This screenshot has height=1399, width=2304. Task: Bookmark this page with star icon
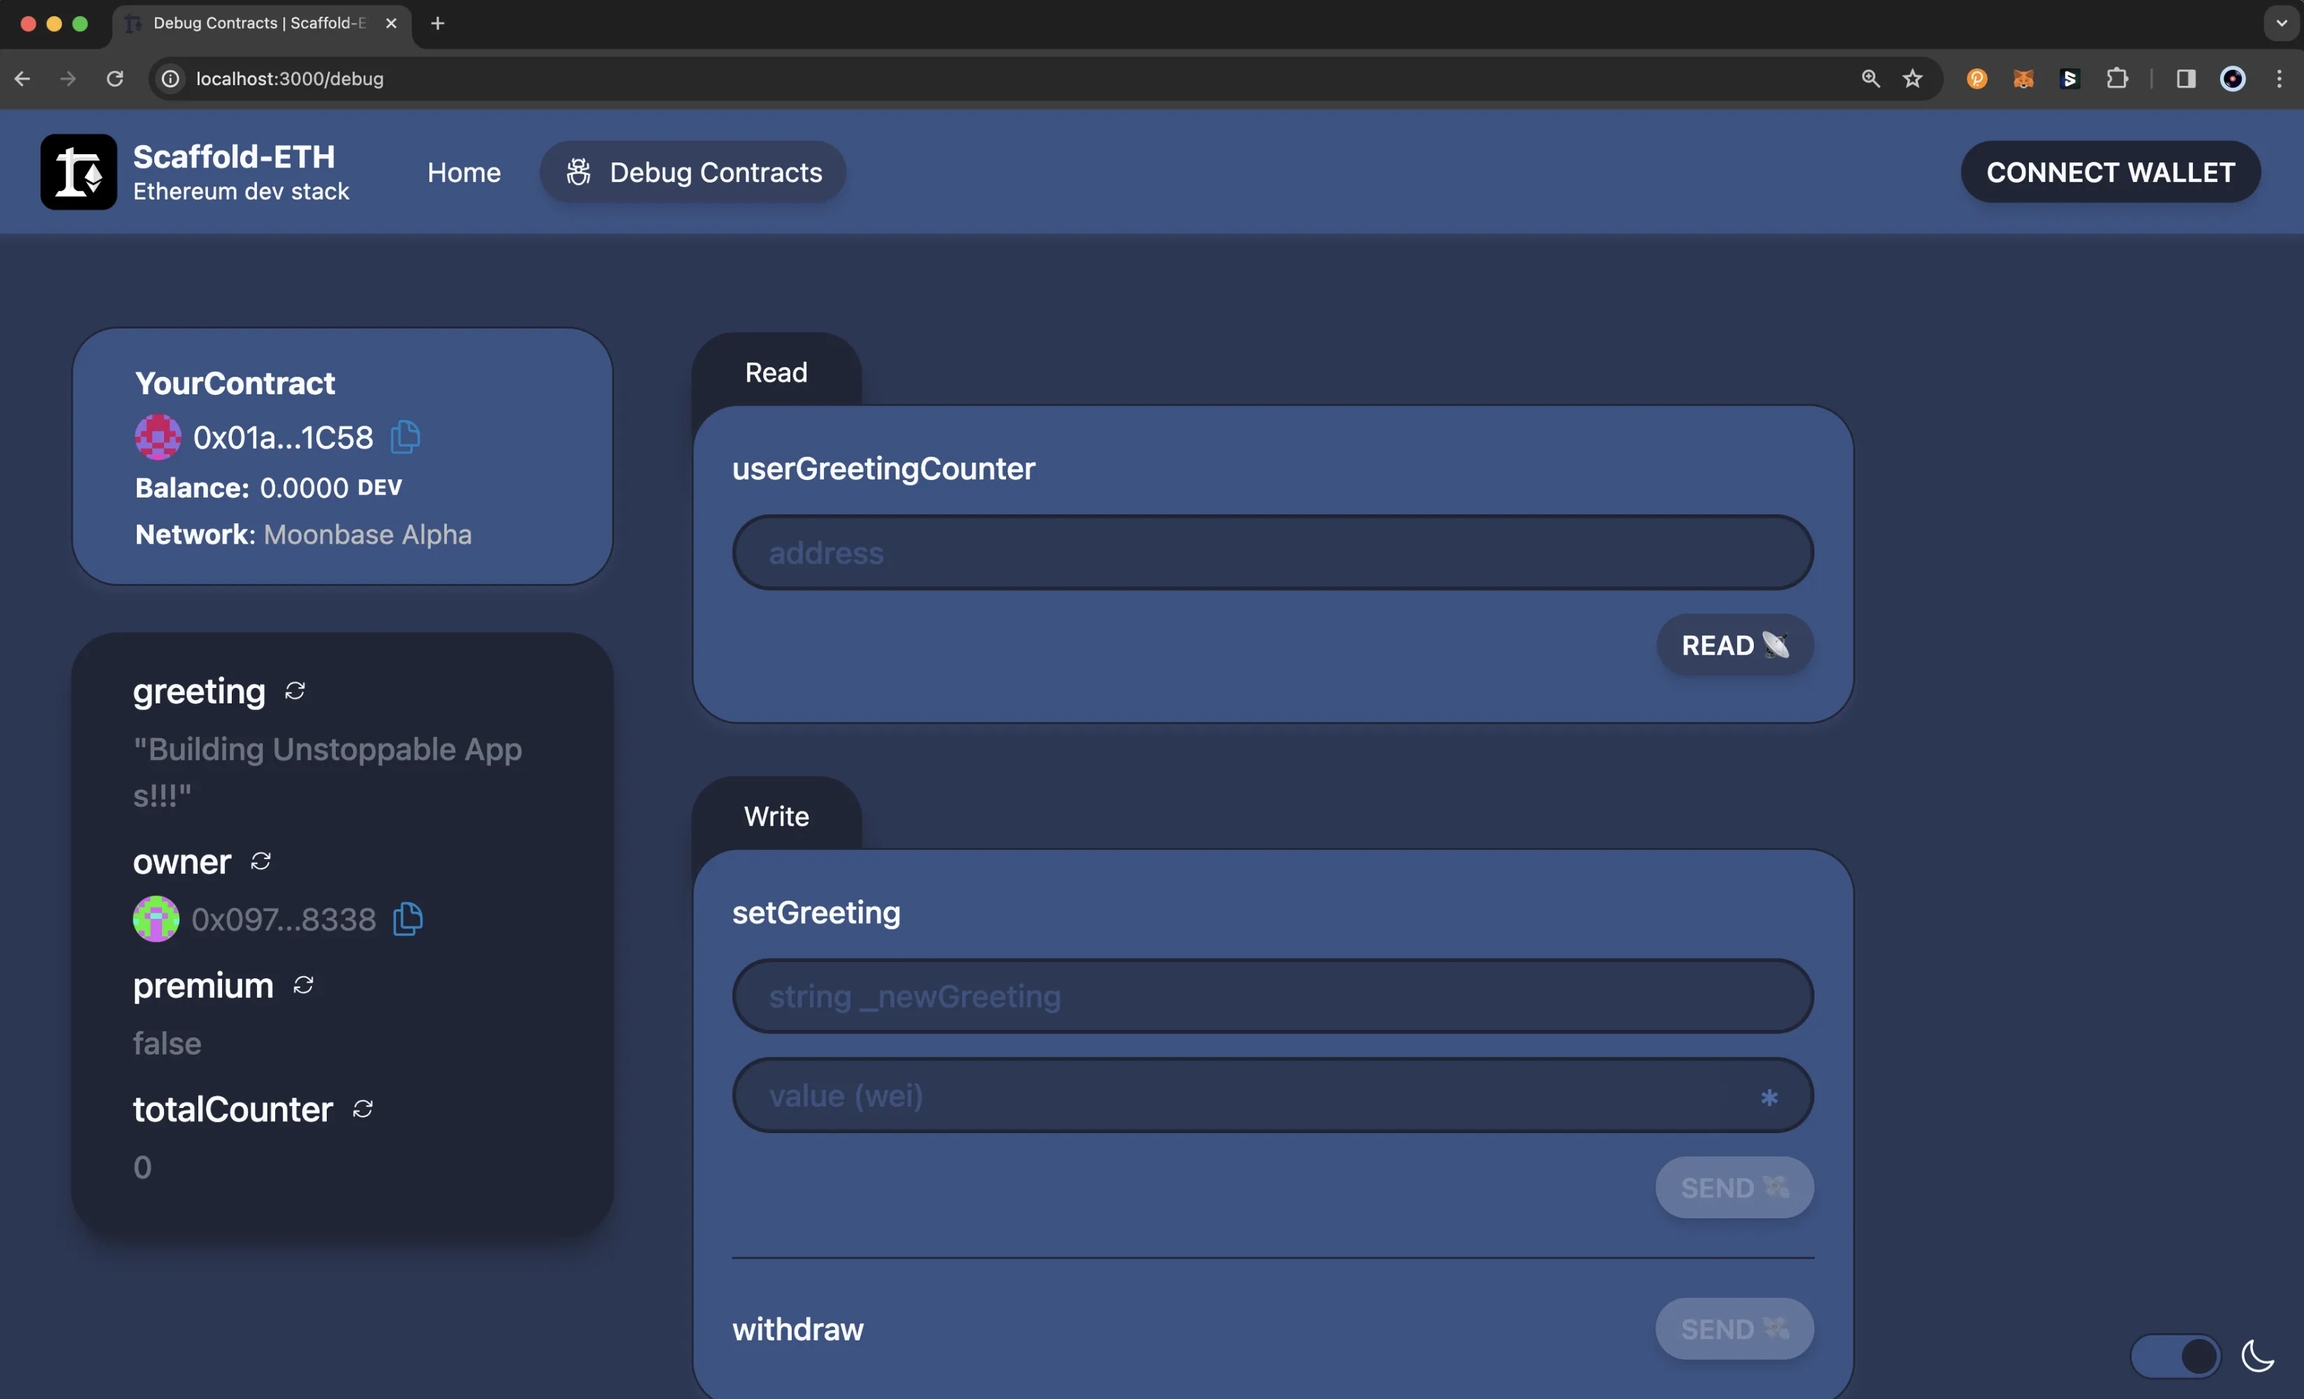click(1913, 78)
